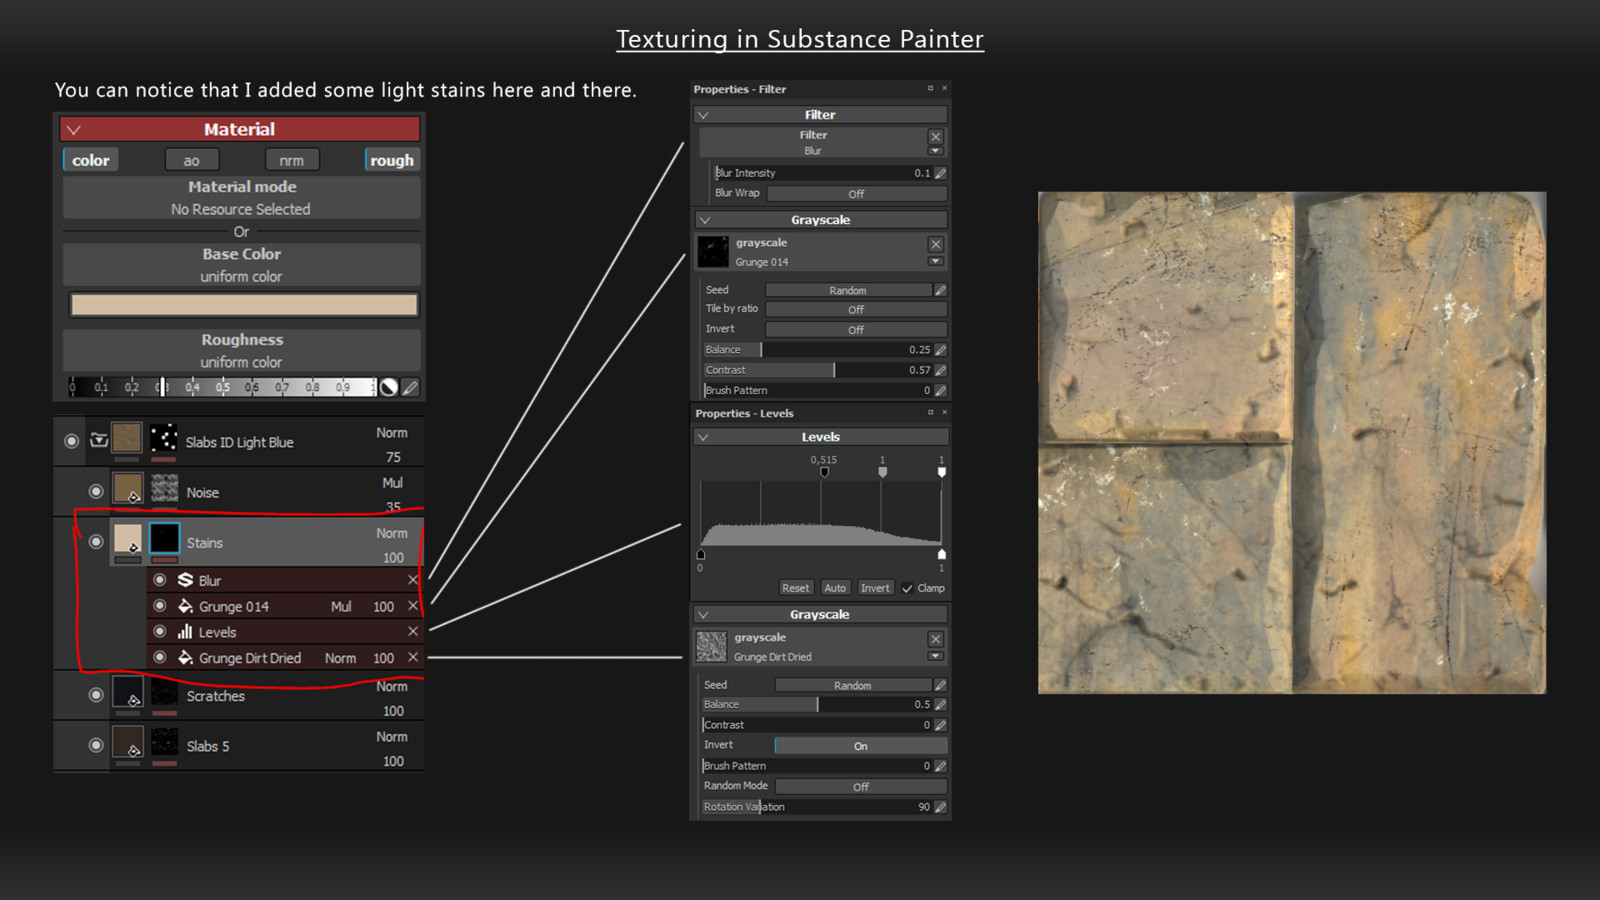This screenshot has width=1600, height=900.
Task: Click the Auto button in Levels
Action: pos(835,588)
